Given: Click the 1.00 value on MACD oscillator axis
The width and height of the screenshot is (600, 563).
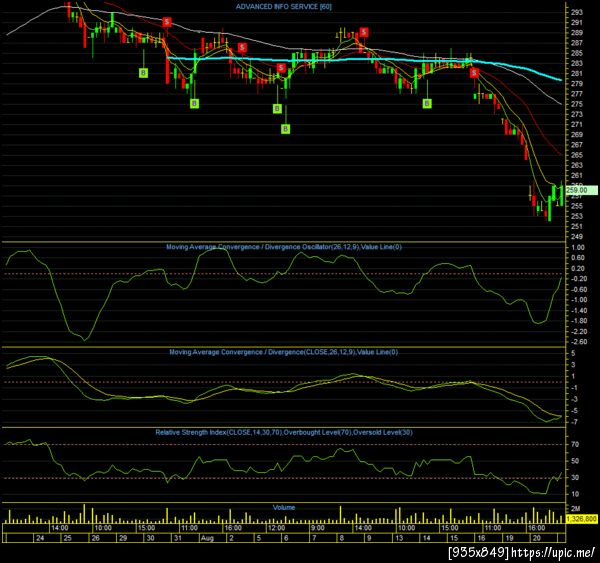Looking at the screenshot, I should (578, 248).
